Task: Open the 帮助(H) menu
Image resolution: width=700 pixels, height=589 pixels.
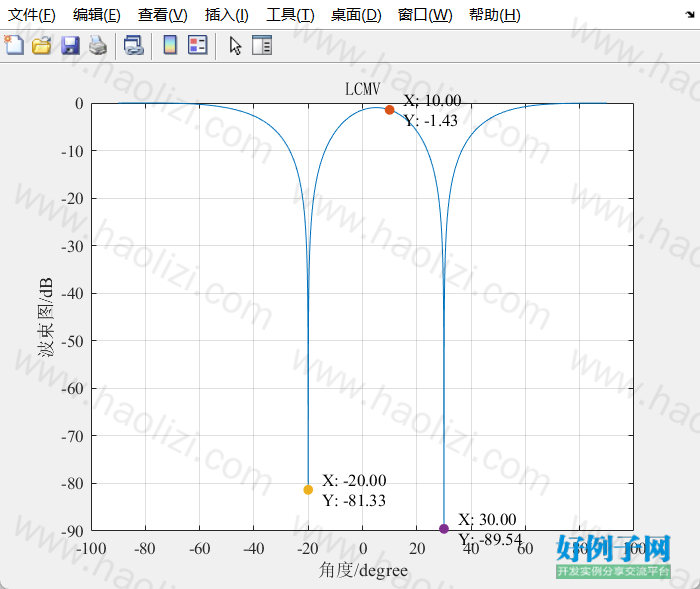Action: coord(495,15)
